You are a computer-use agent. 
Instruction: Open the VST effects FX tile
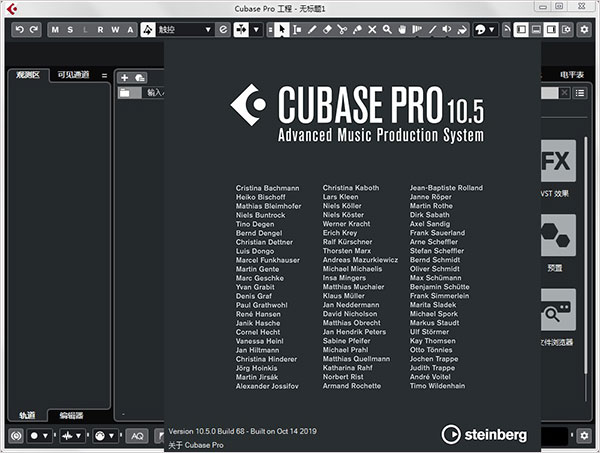point(558,161)
